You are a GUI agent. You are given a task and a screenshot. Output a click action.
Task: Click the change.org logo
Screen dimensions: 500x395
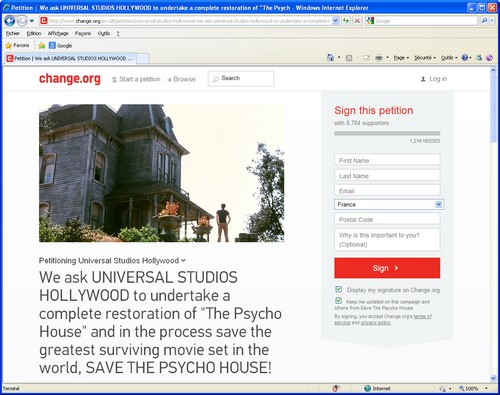[x=70, y=79]
